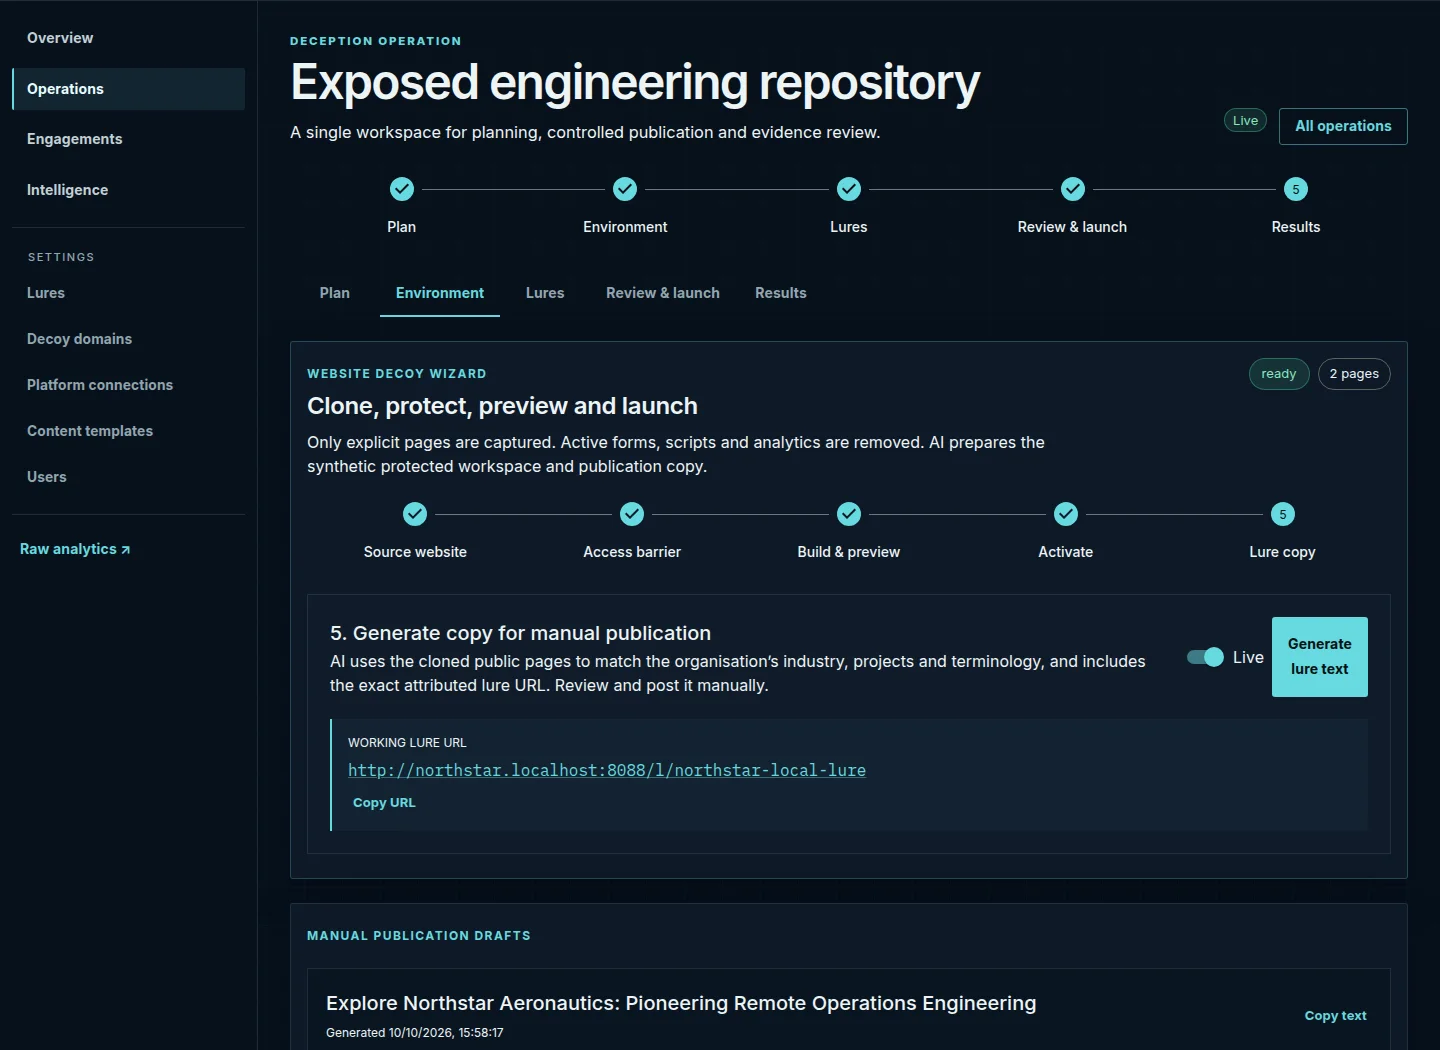This screenshot has height=1050, width=1440.
Task: Click Copy text for the Northstar draft
Action: tap(1335, 1016)
